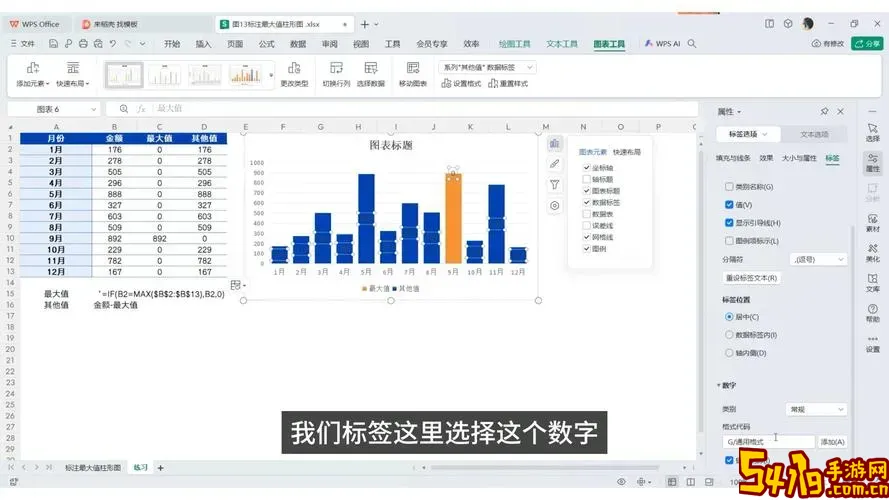The height and width of the screenshot is (500, 889).
Task: Enable 类别名称(G) checkbox in label options
Action: 729,187
